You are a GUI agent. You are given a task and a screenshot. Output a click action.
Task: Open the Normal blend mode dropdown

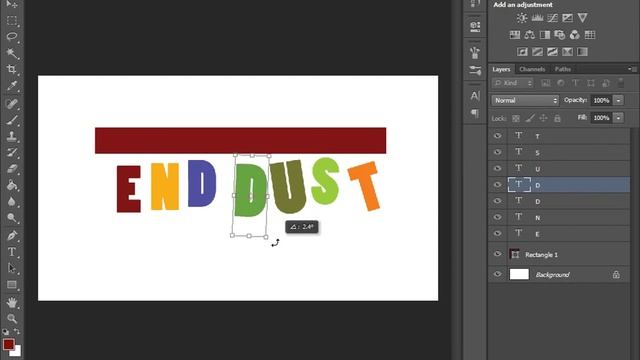(525, 100)
